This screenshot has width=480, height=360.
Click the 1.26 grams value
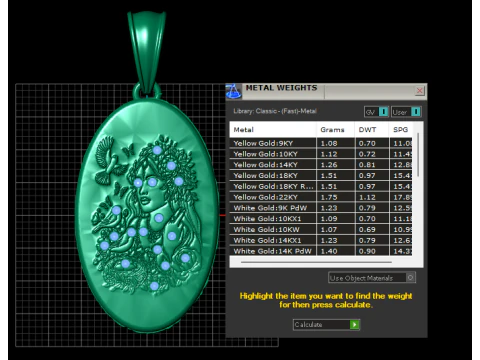[x=329, y=165]
